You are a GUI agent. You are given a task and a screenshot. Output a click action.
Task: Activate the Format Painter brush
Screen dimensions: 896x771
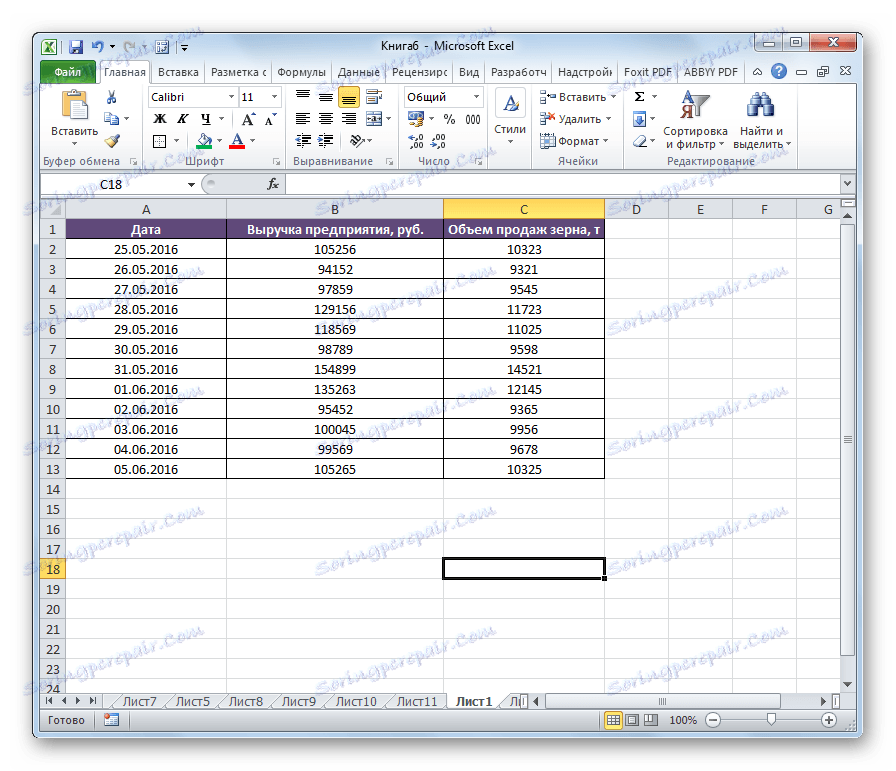click(x=112, y=141)
